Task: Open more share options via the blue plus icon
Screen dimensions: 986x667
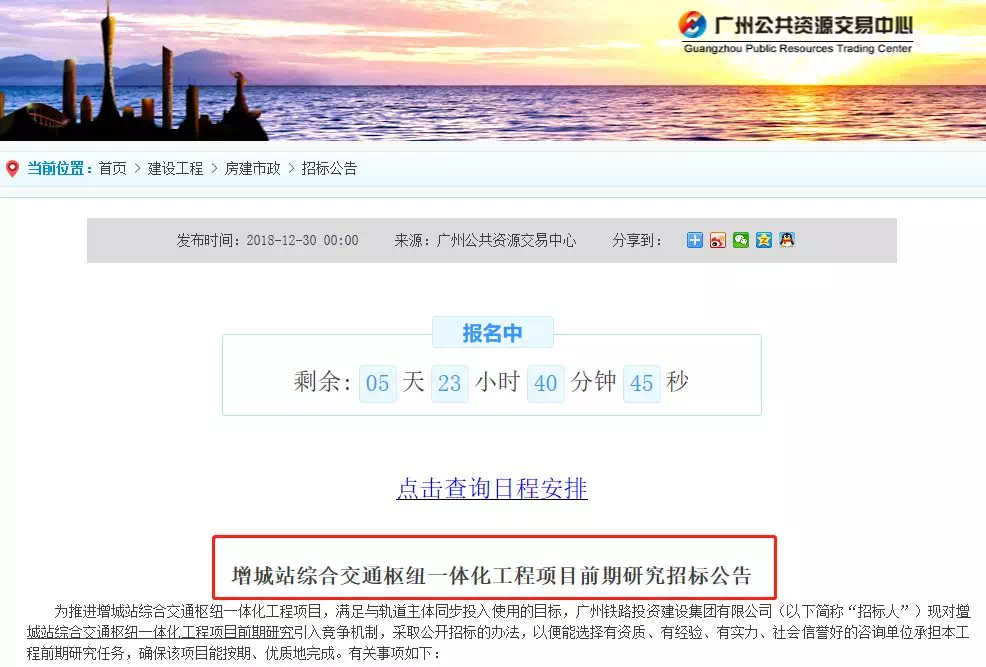Action: tap(694, 240)
